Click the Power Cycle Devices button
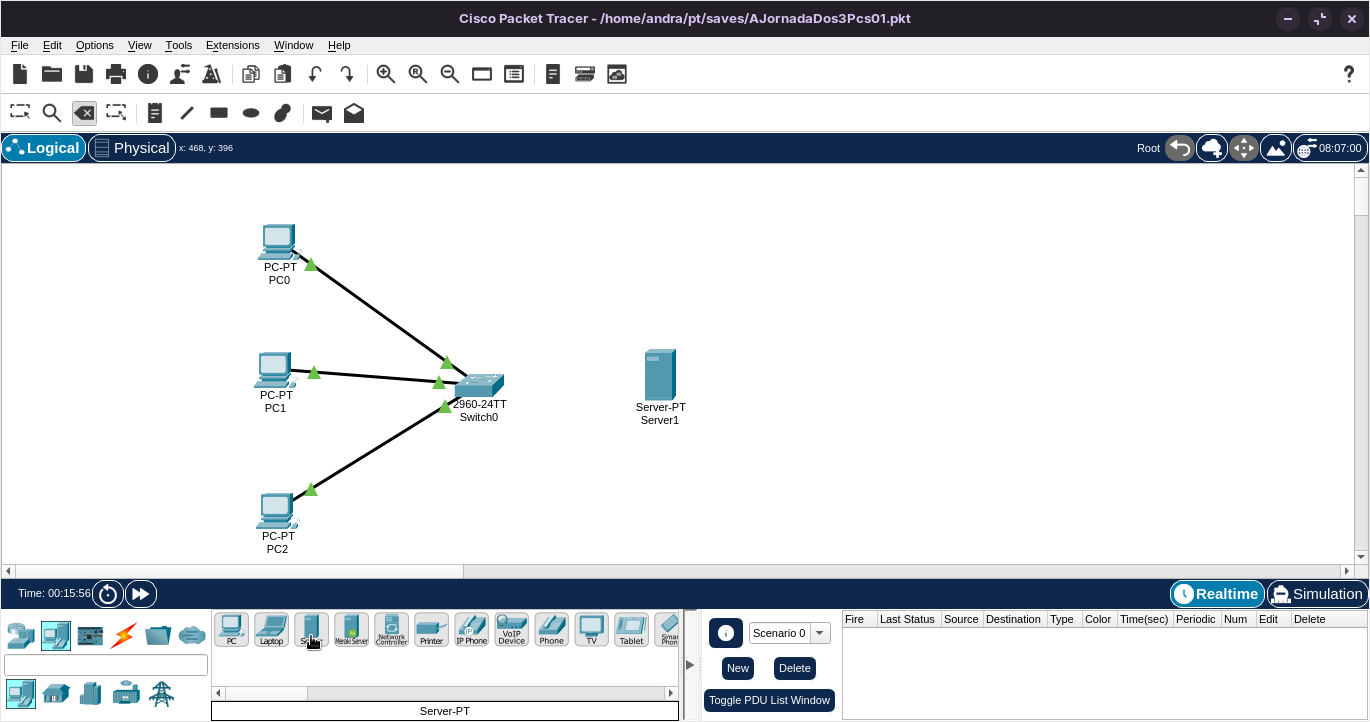This screenshot has height=722, width=1370. (108, 594)
